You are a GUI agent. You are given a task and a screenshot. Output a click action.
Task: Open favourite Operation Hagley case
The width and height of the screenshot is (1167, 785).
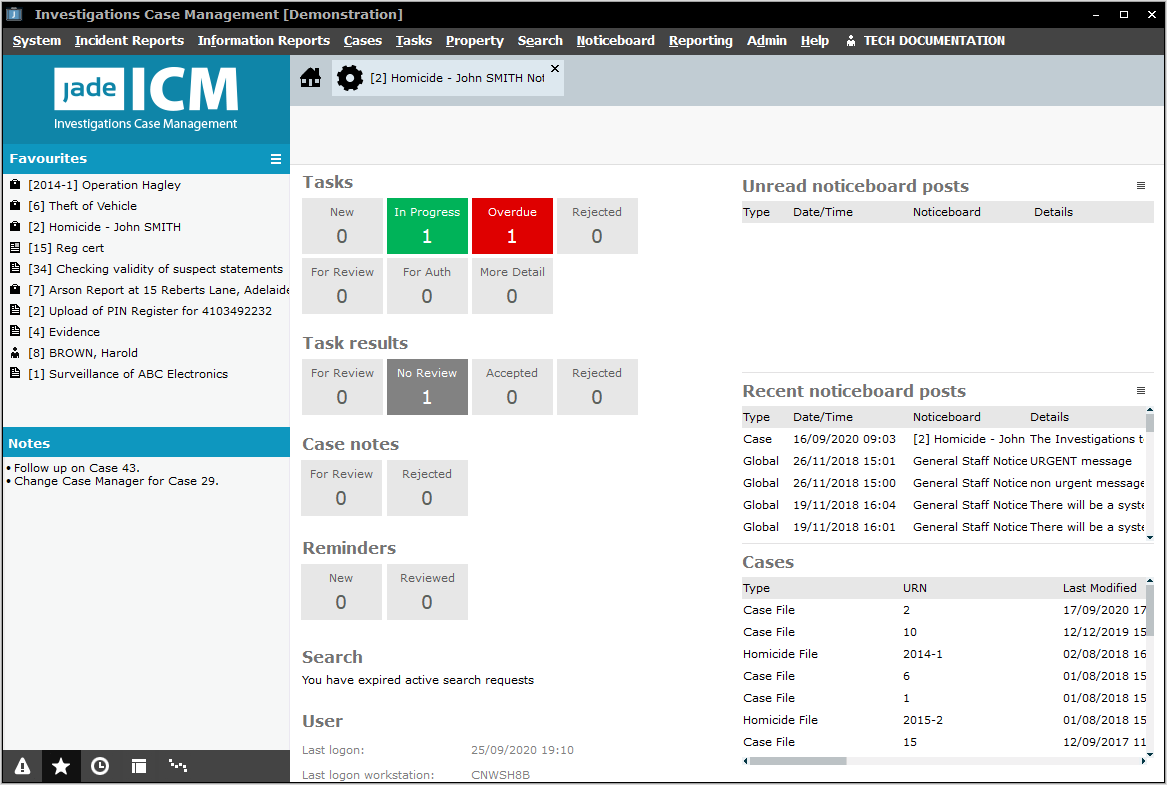click(x=104, y=185)
